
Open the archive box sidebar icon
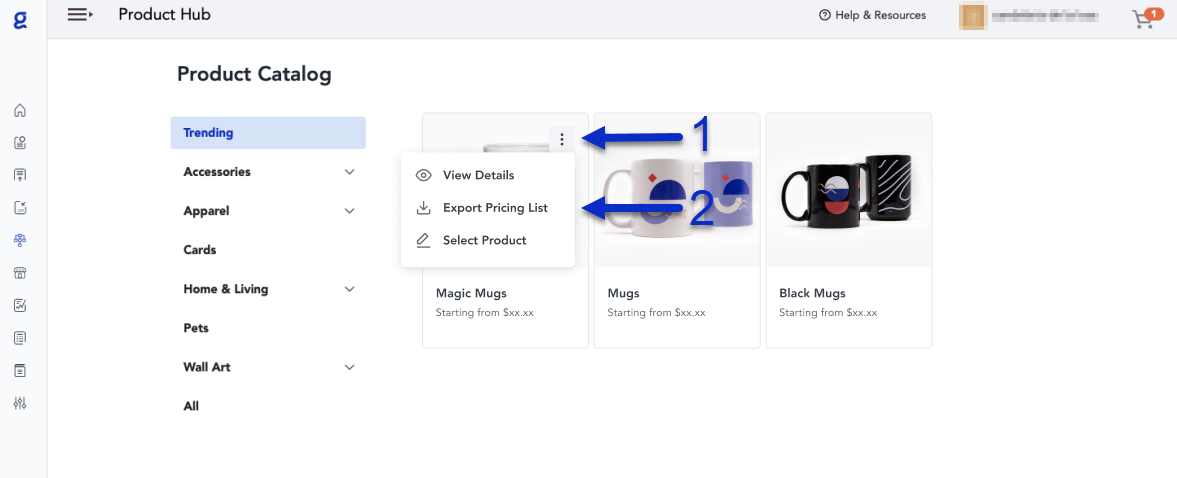[20, 371]
